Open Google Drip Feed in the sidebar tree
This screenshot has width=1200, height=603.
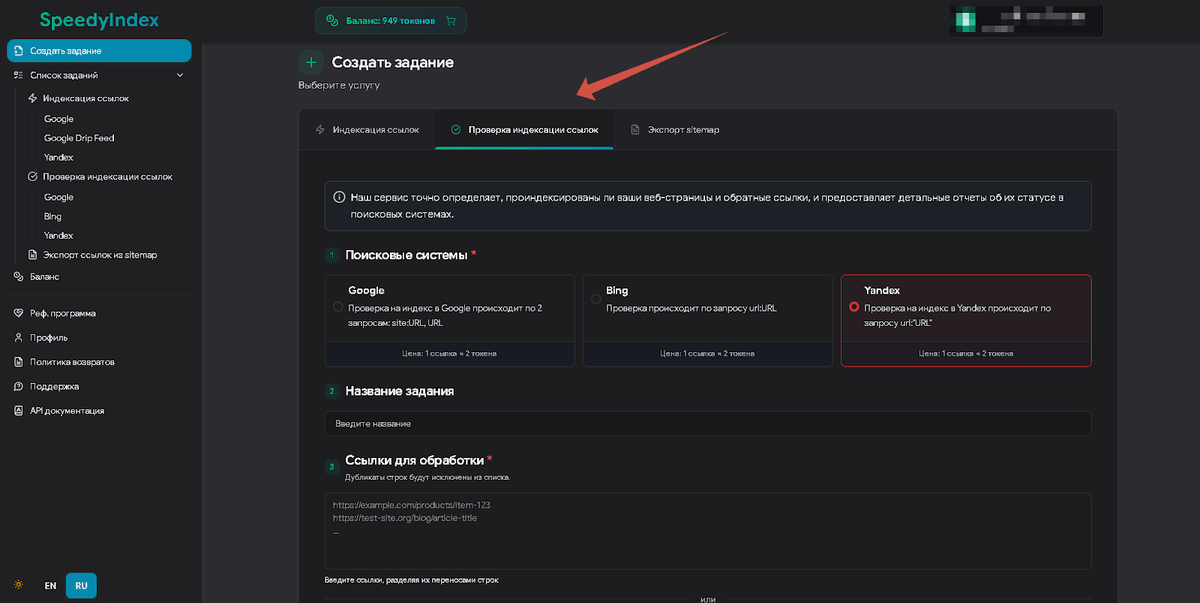79,138
